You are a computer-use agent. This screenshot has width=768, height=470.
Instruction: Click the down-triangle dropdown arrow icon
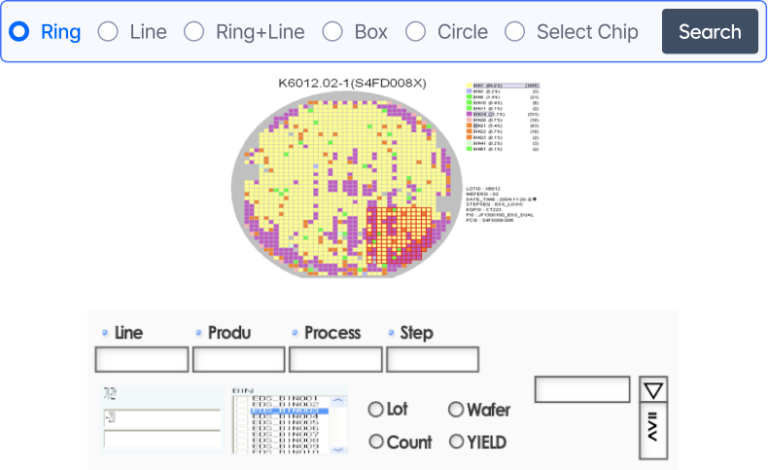pos(653,389)
